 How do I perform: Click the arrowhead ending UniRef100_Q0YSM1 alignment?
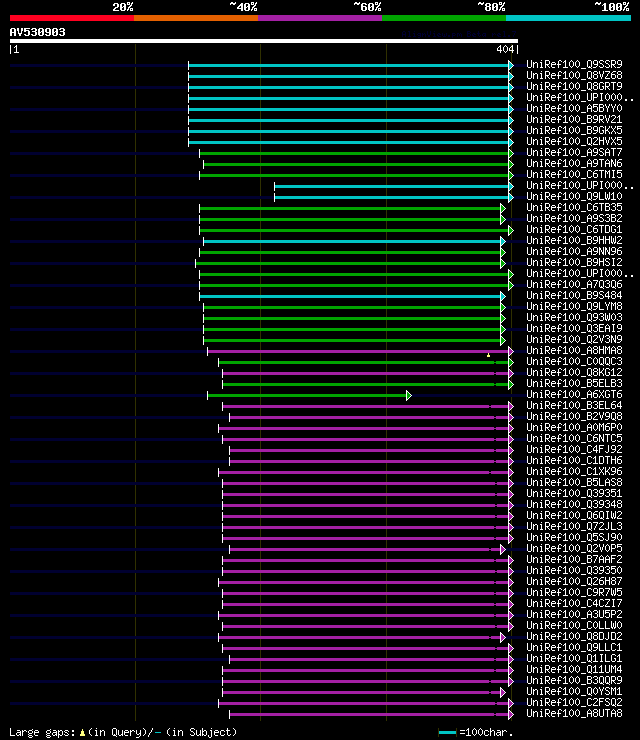pos(503,693)
